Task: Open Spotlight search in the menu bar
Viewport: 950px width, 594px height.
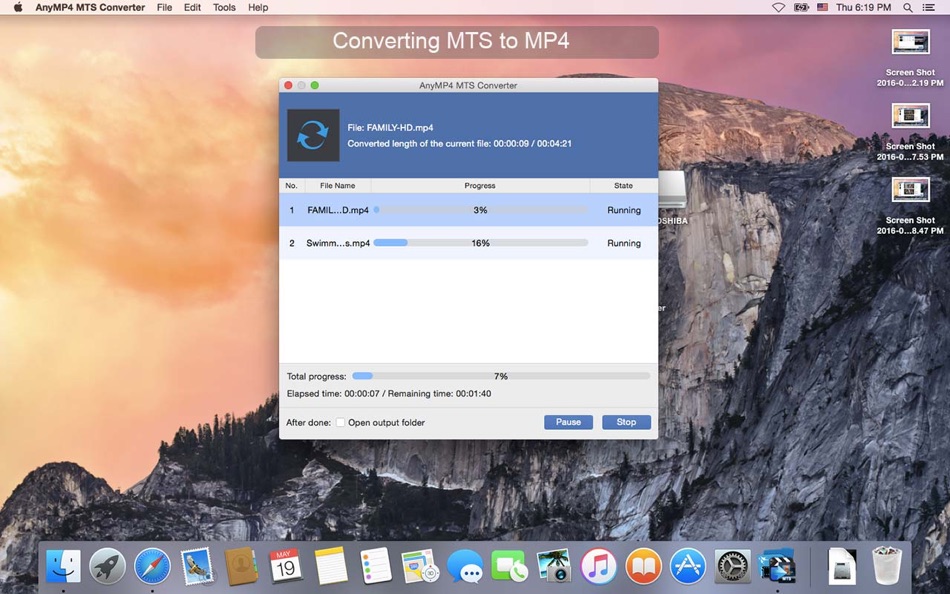Action: coord(905,7)
